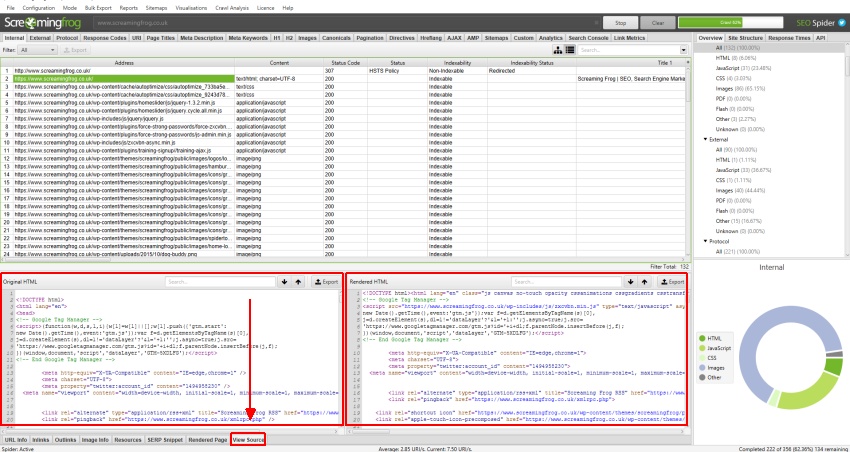Switch to the Meta Description tab

tap(202, 38)
